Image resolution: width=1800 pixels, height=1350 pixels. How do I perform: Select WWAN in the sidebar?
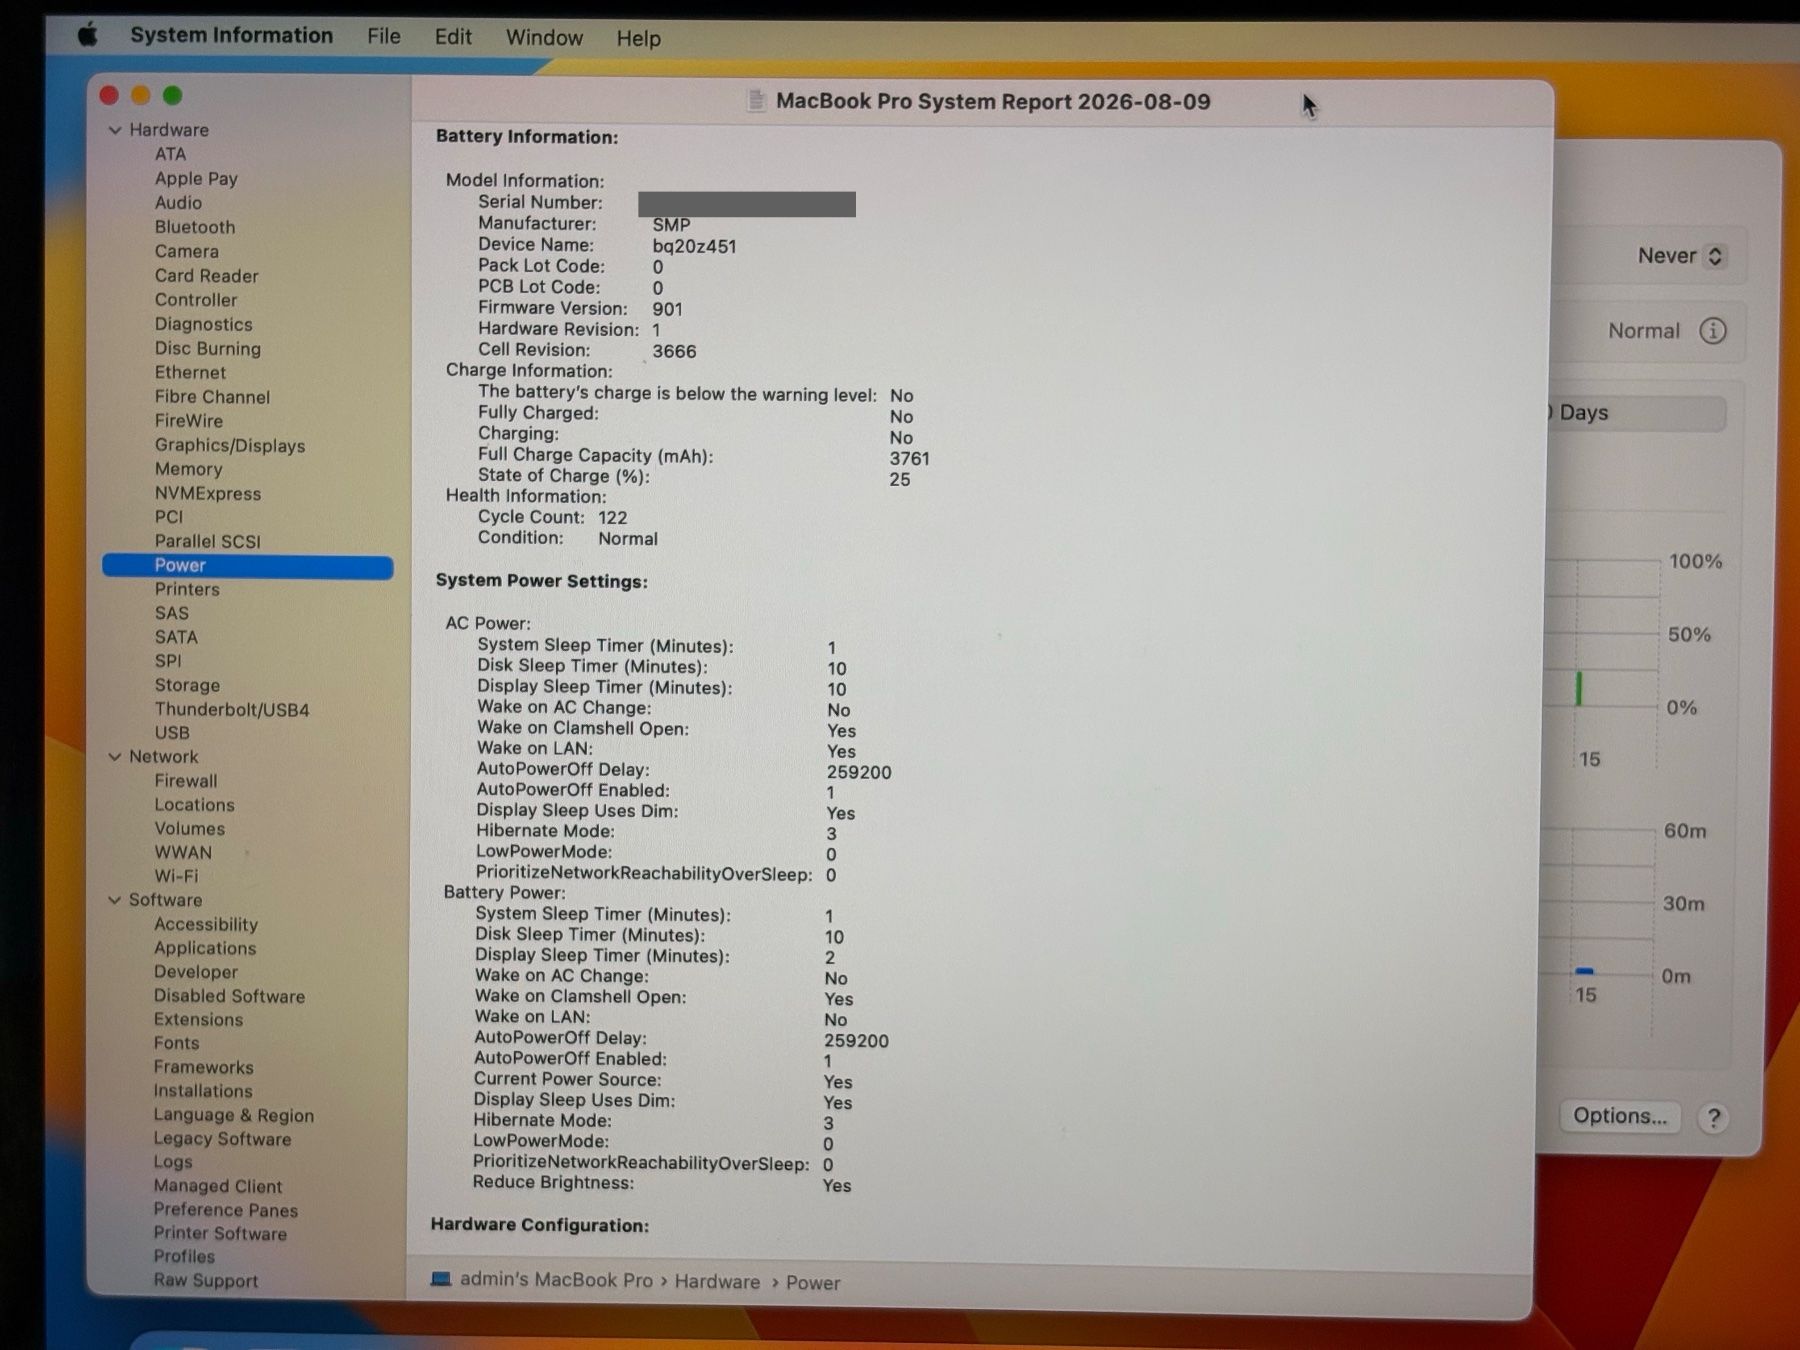[183, 852]
